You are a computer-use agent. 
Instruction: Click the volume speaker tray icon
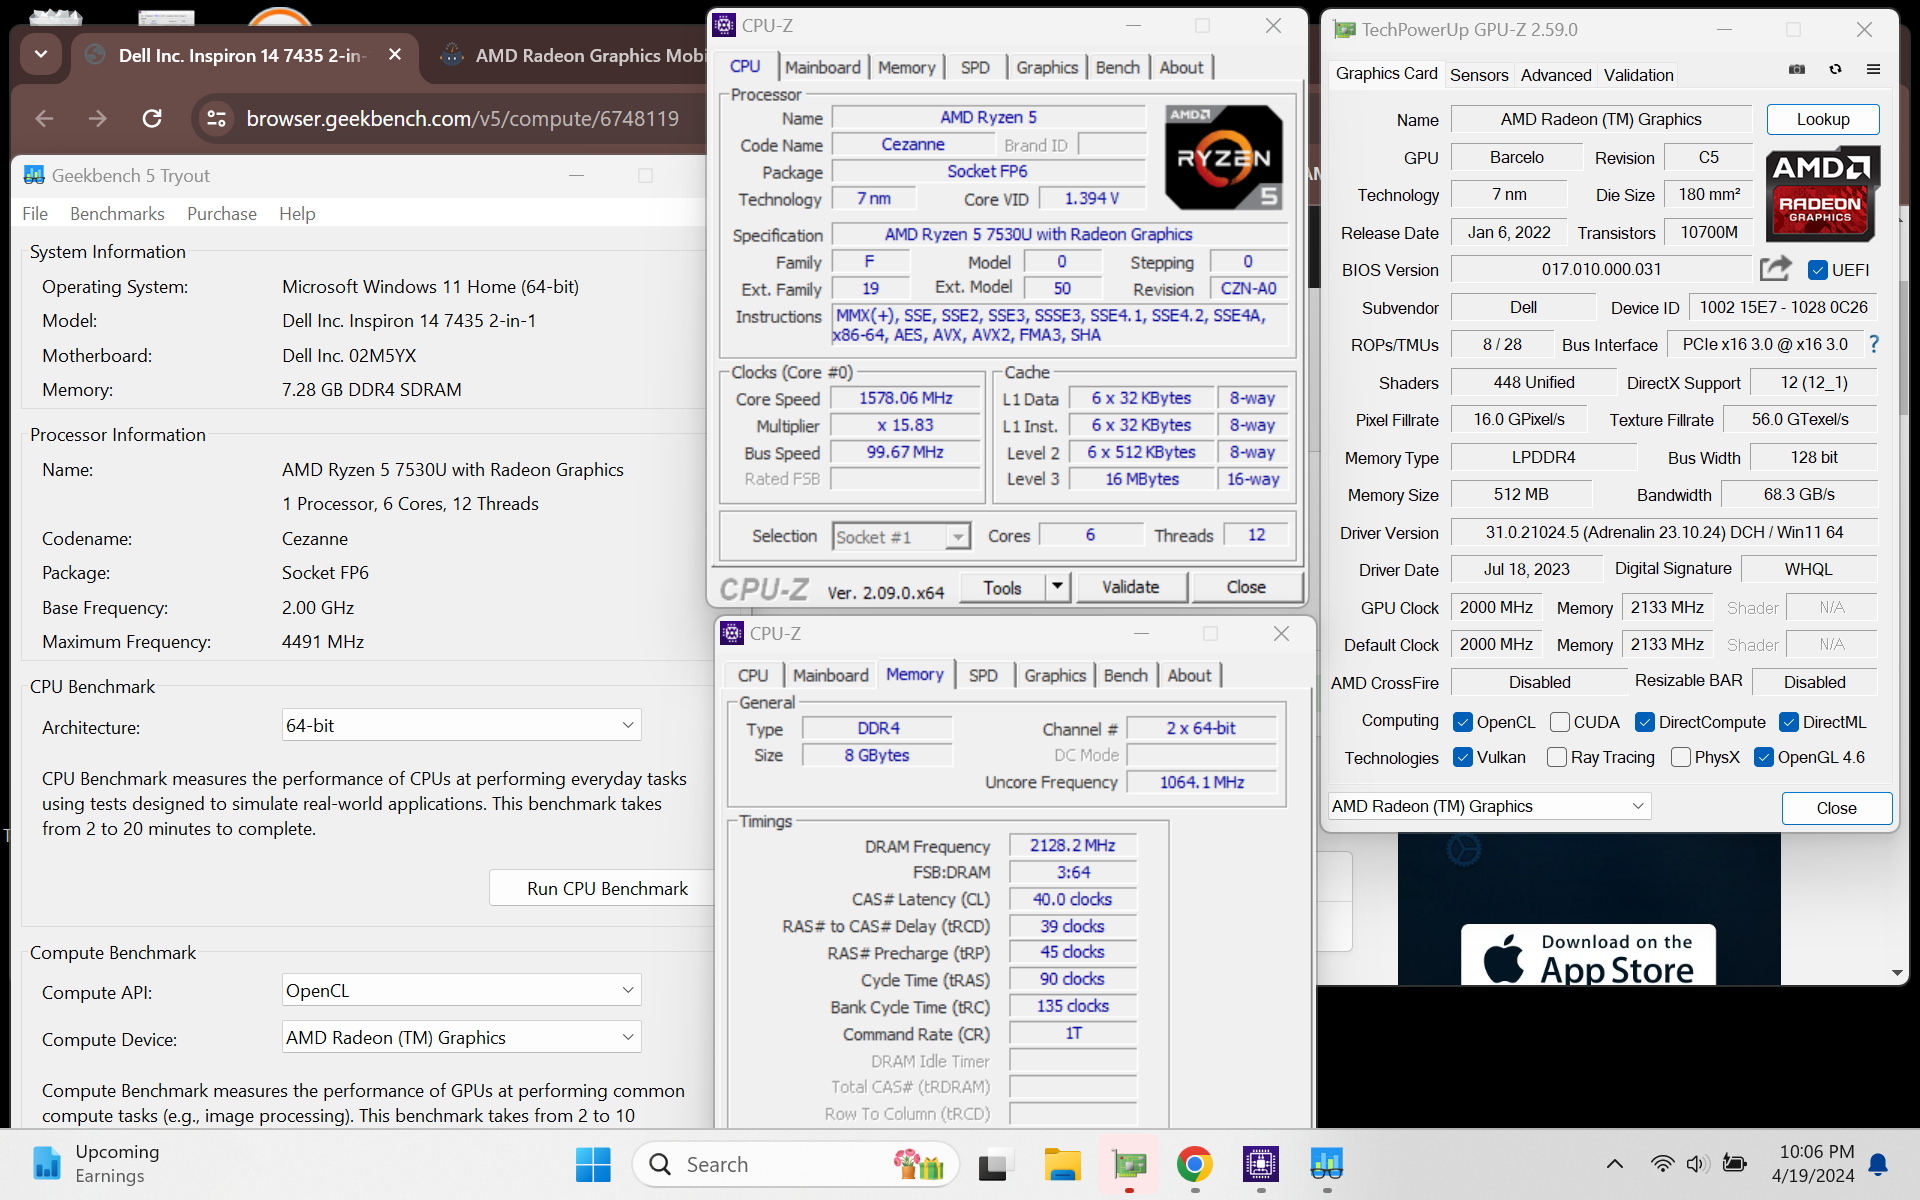(x=1697, y=1164)
